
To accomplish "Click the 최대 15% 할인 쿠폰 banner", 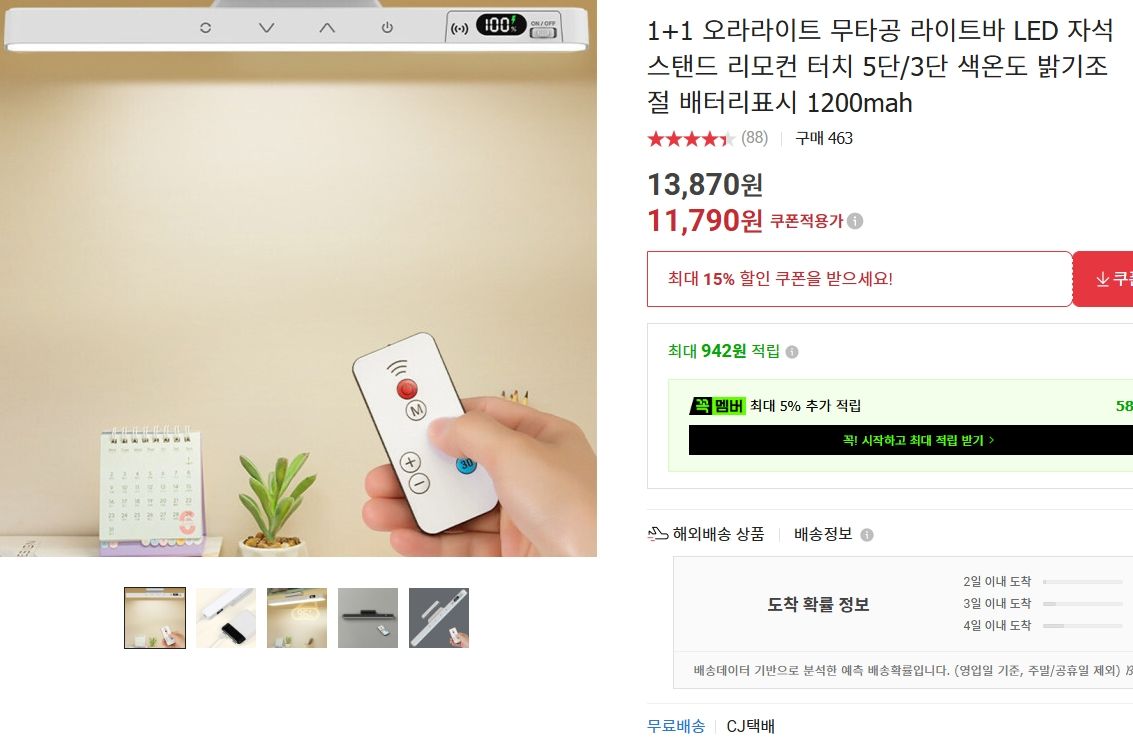I will pos(859,279).
